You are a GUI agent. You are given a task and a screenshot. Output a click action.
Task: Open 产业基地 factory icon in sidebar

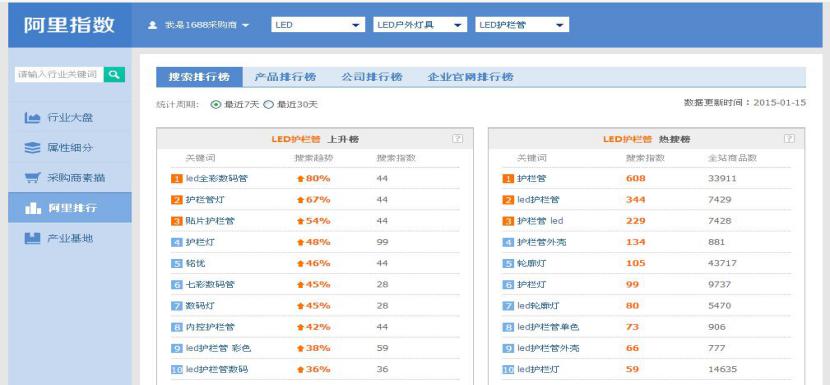tap(32, 238)
